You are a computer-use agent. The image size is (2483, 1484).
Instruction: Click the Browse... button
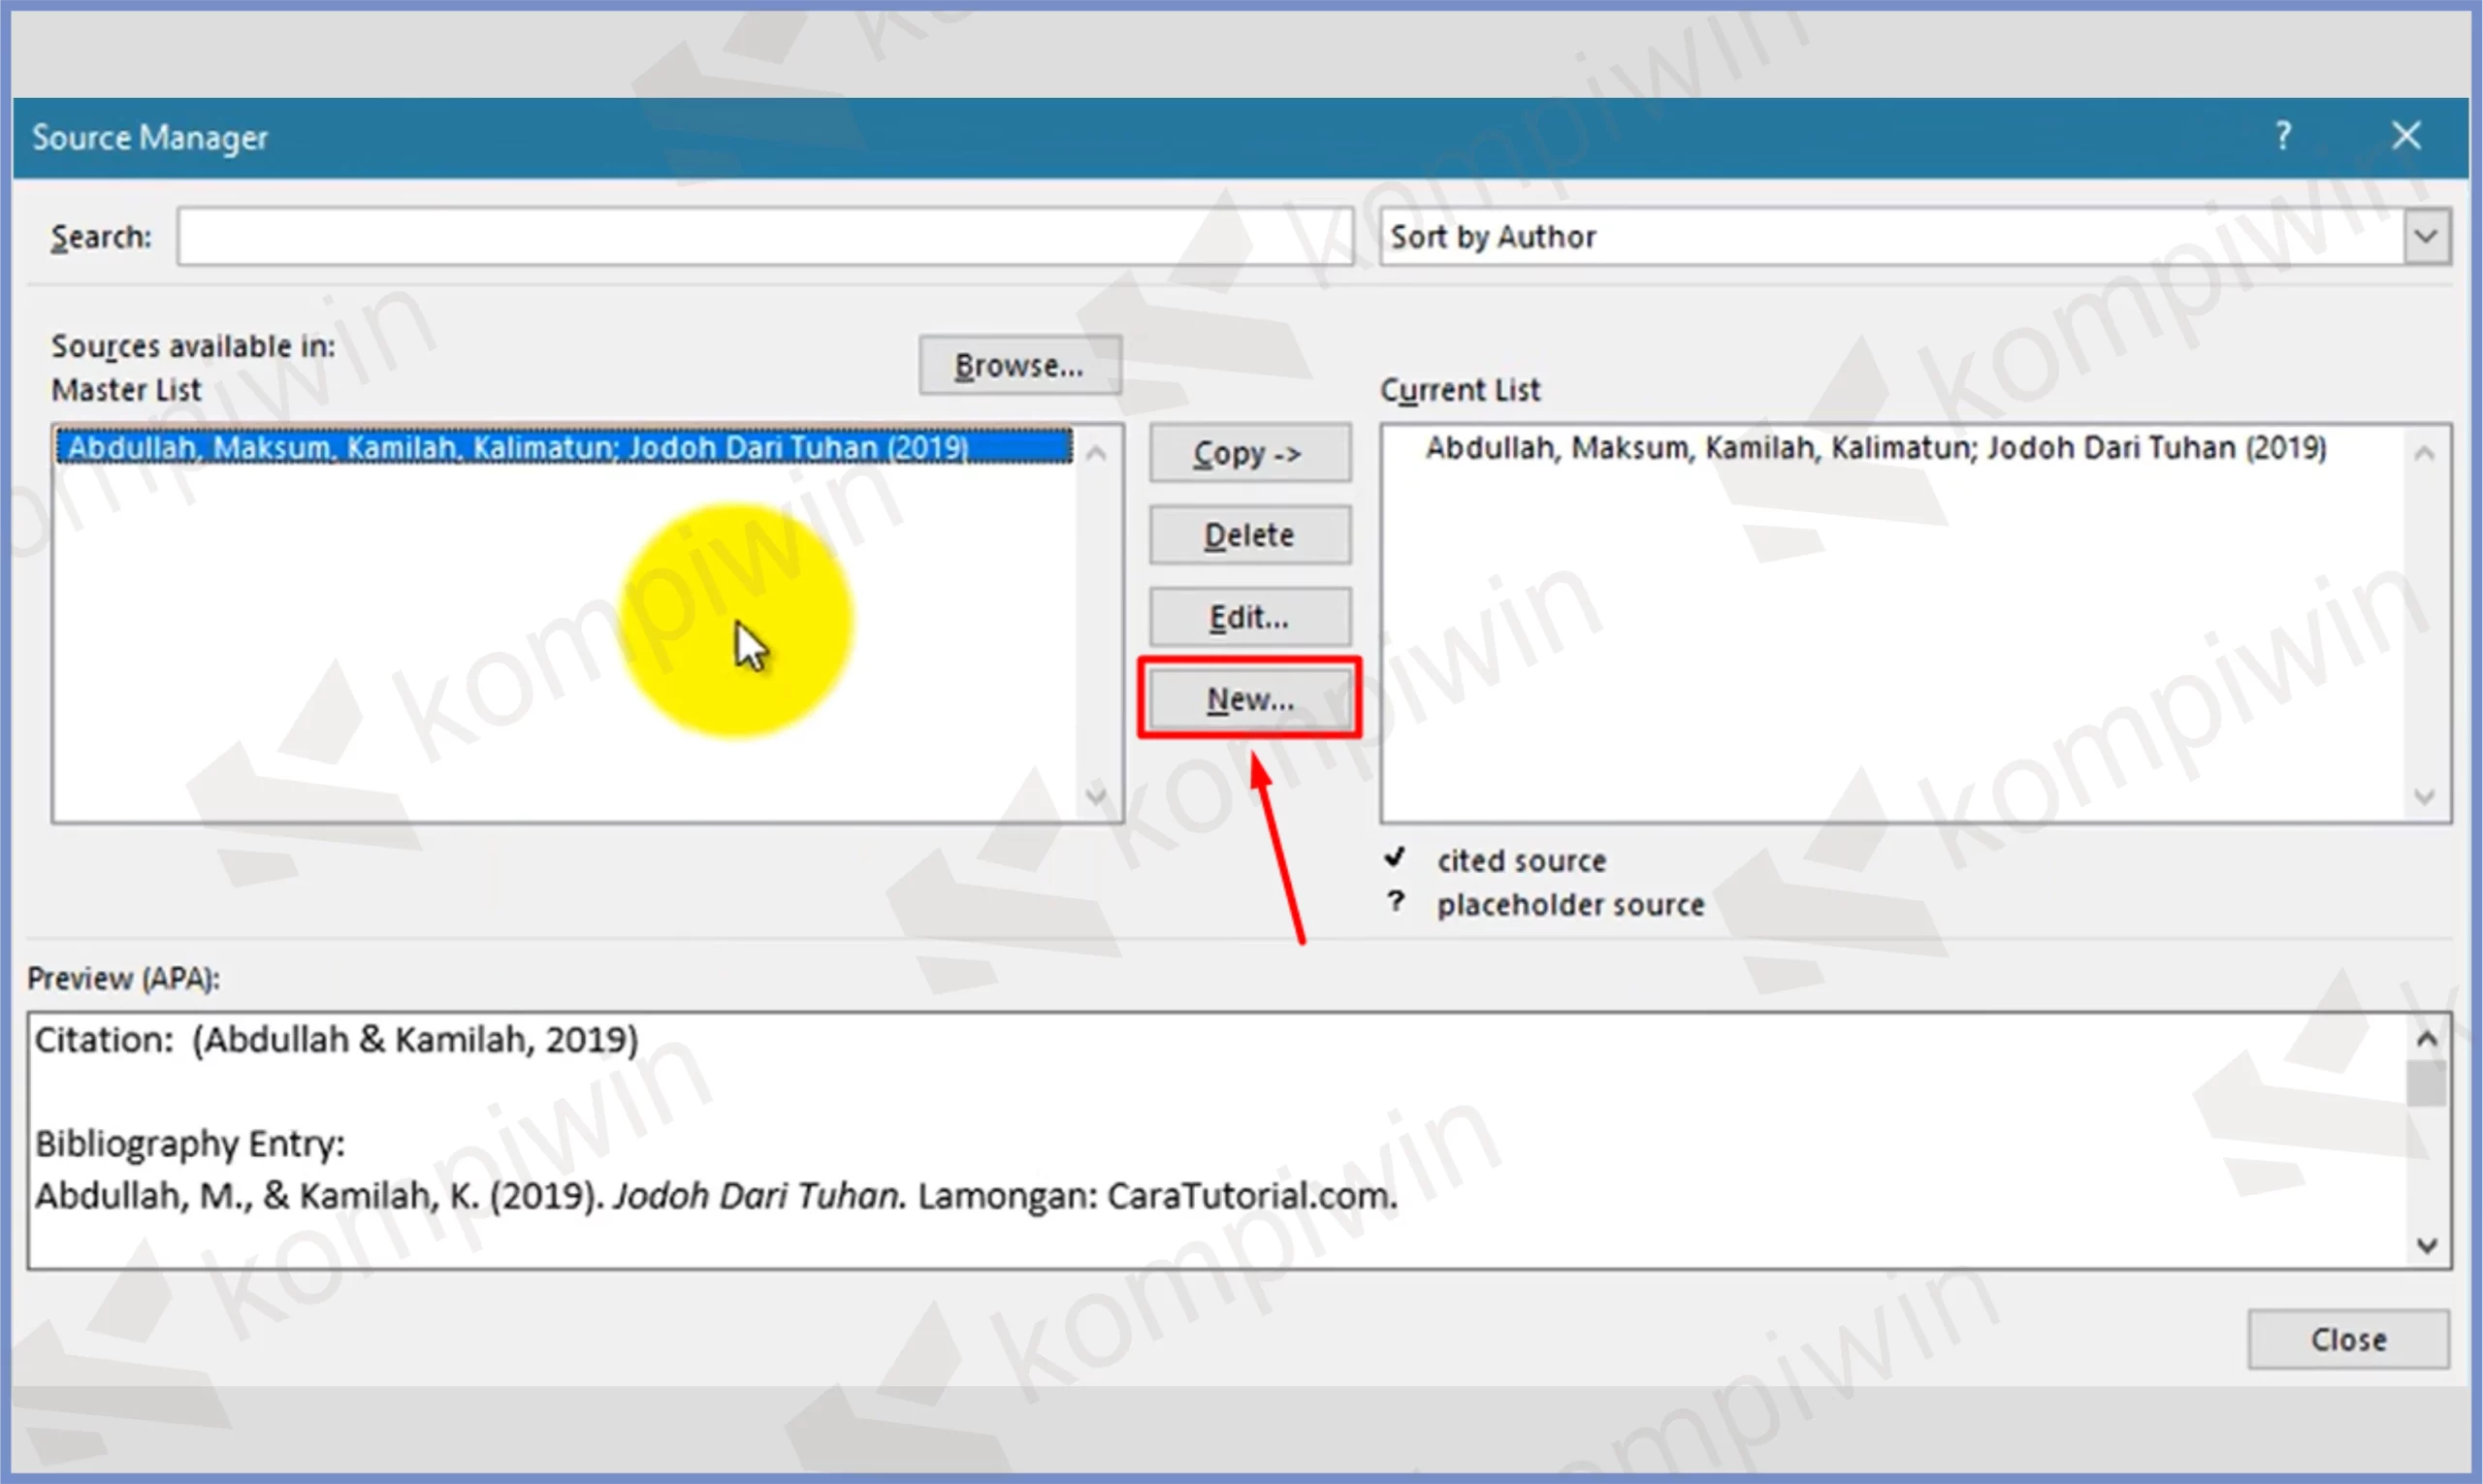point(1019,365)
